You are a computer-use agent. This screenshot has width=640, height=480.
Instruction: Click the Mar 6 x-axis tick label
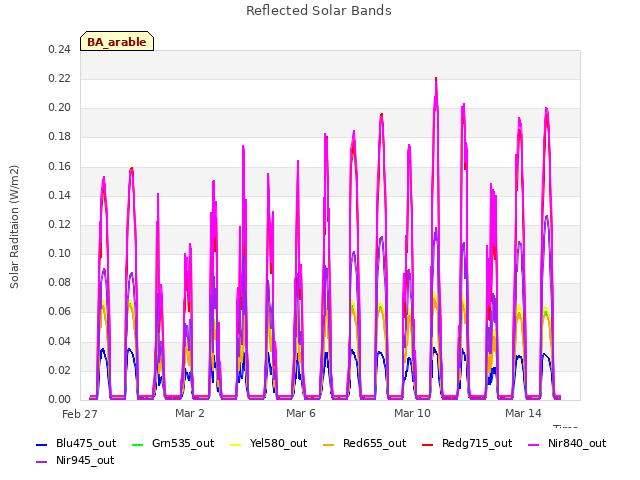click(301, 413)
